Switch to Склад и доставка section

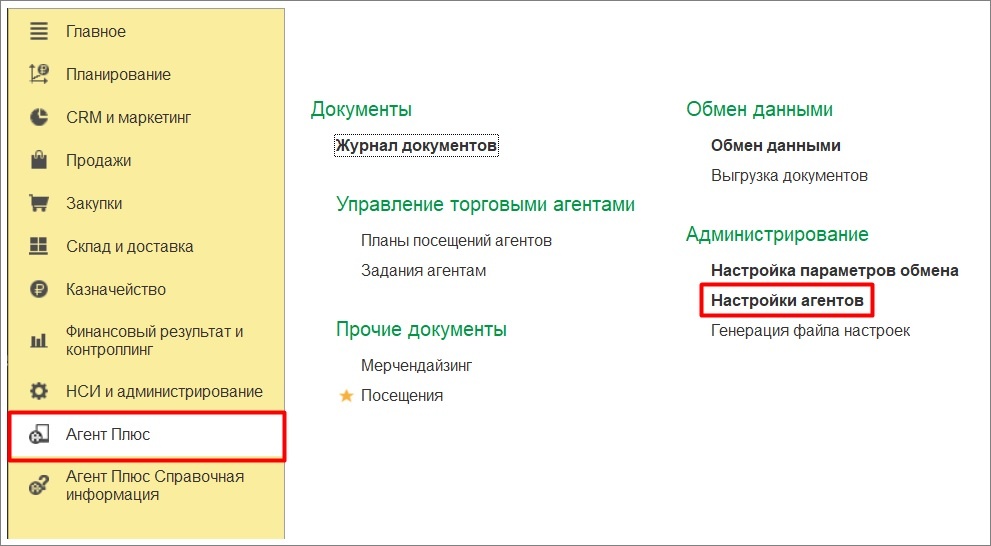(x=130, y=246)
